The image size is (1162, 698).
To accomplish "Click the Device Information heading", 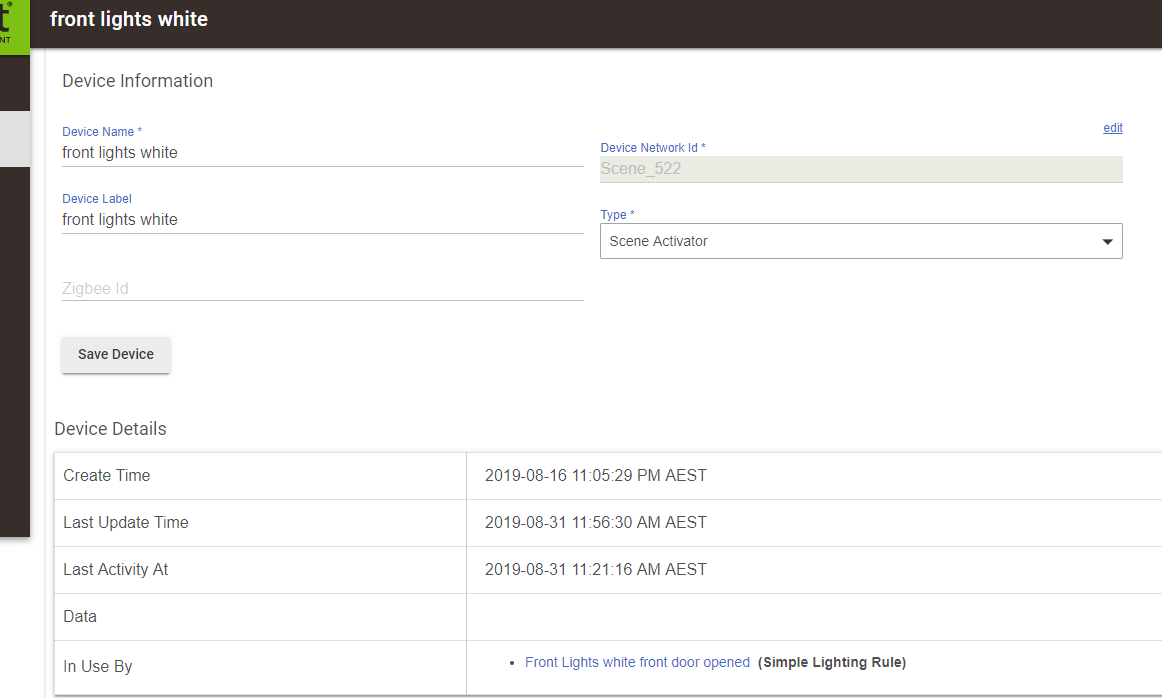I will tap(137, 81).
